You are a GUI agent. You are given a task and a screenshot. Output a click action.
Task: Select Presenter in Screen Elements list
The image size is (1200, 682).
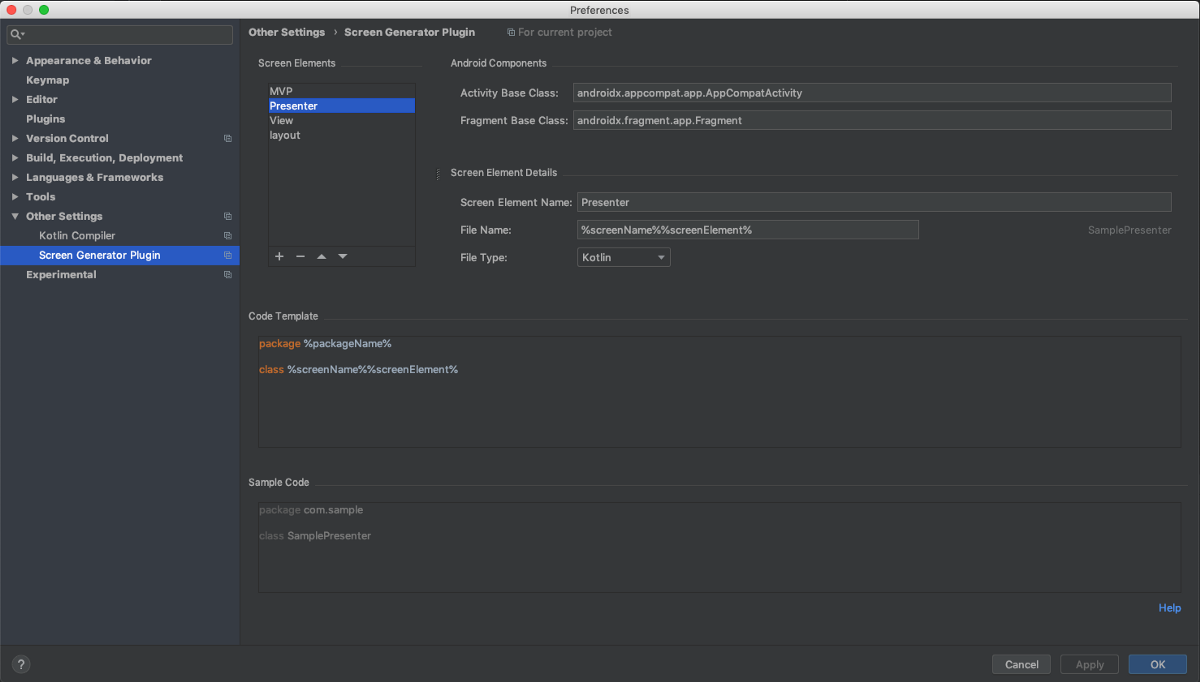pos(341,106)
